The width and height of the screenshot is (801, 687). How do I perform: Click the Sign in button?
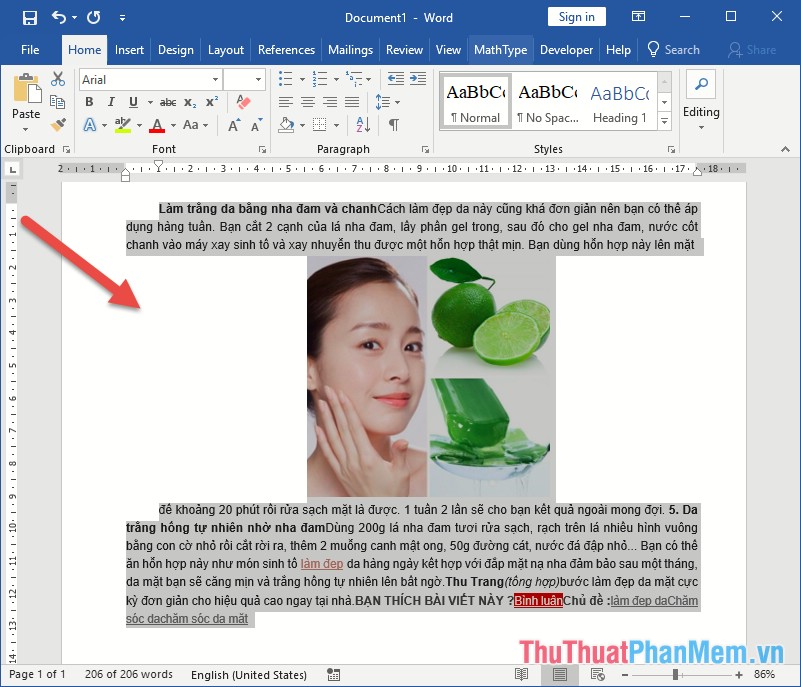[x=576, y=16]
